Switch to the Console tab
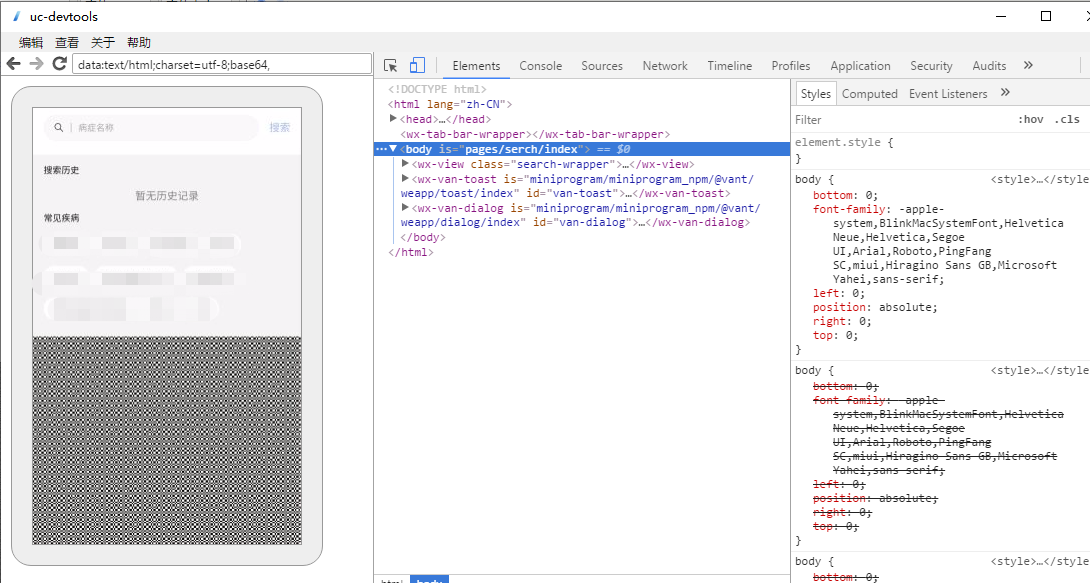 (x=540, y=66)
